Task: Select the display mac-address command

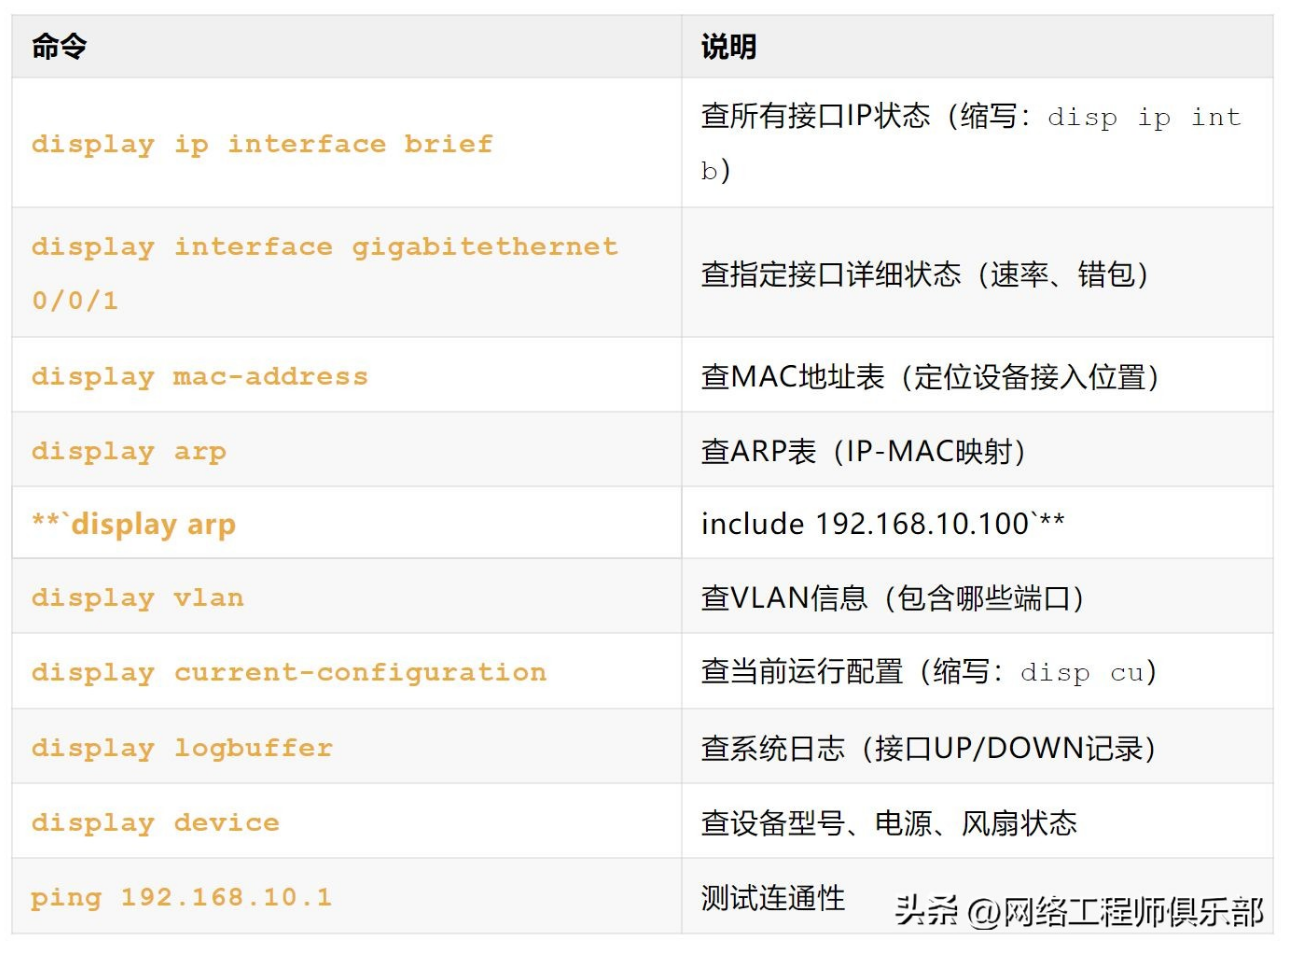Action: coord(200,377)
